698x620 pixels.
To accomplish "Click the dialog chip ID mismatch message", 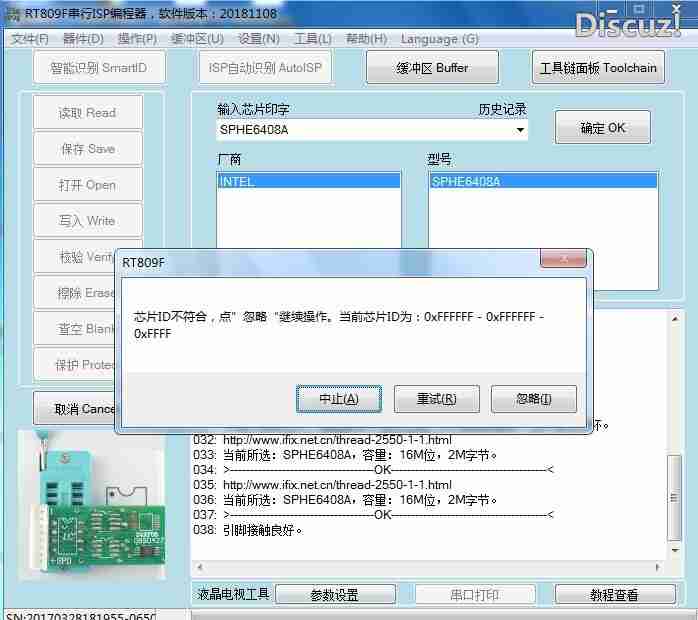I will [x=339, y=325].
